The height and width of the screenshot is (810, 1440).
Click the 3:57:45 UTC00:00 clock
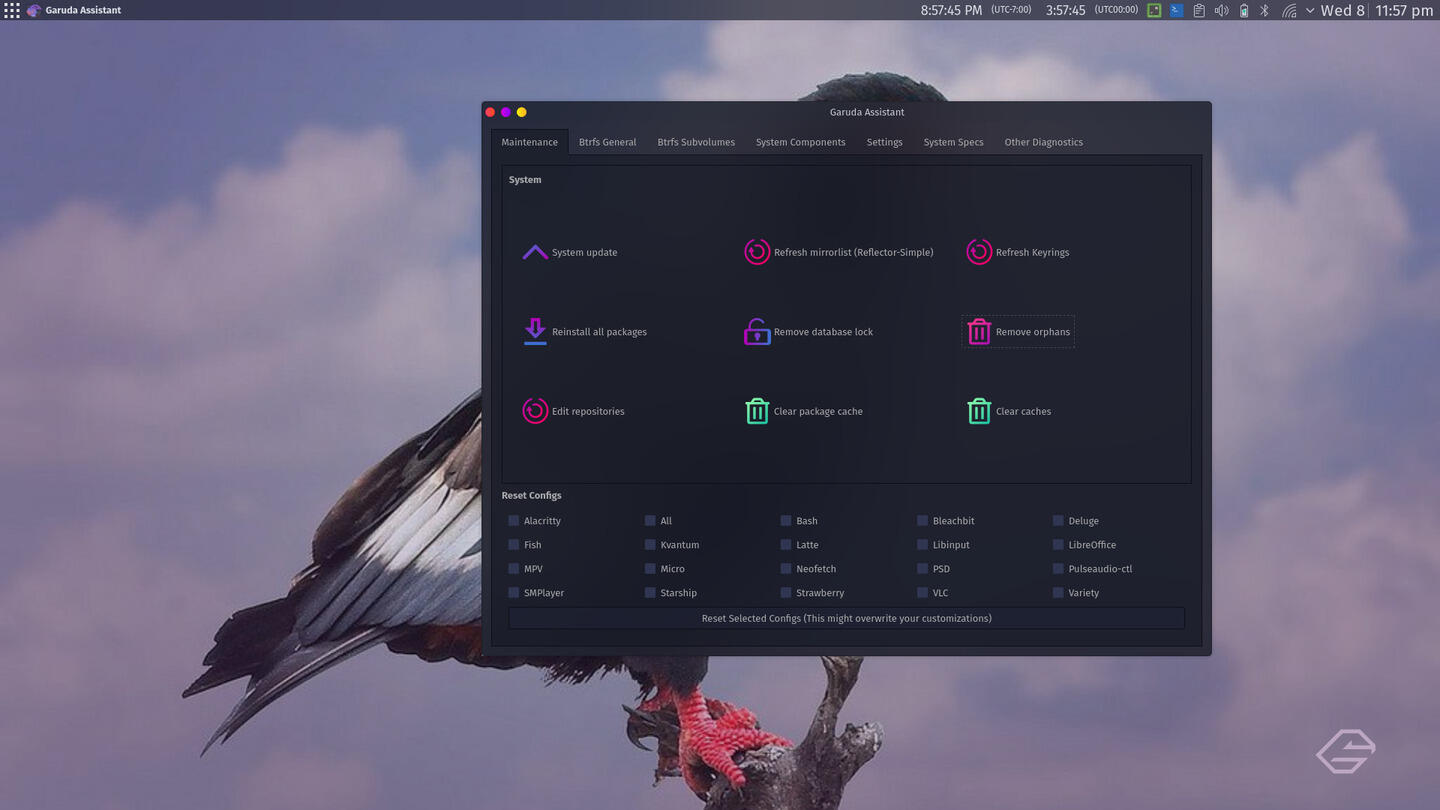(x=1092, y=10)
